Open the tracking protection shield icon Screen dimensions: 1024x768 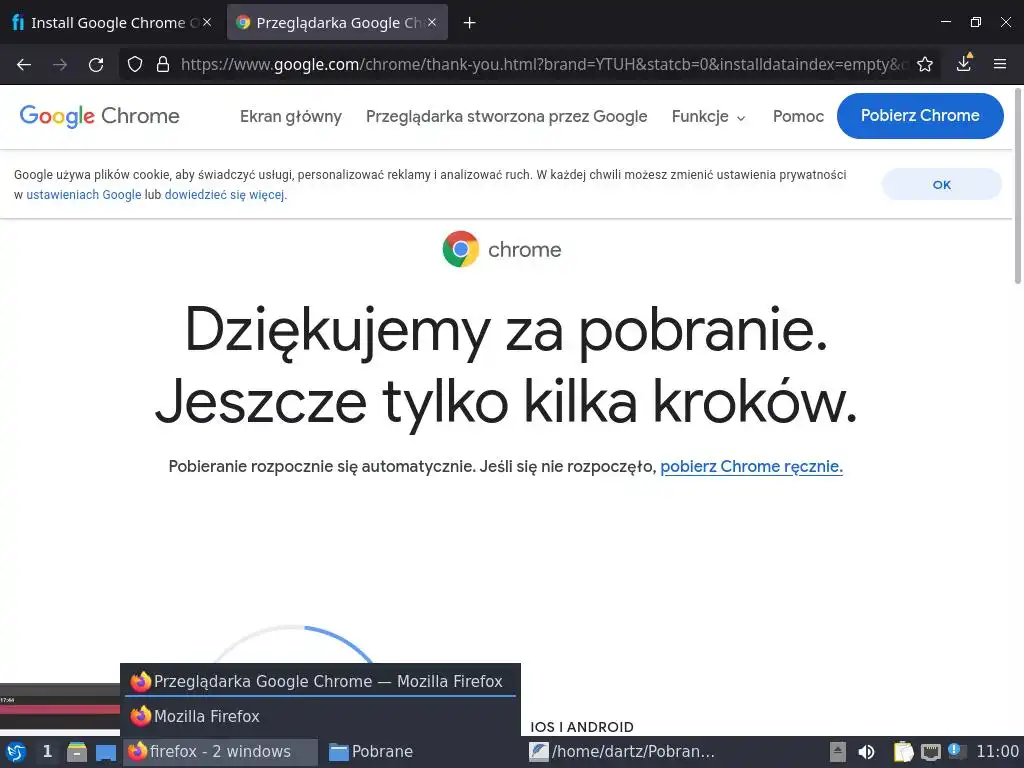[135, 64]
